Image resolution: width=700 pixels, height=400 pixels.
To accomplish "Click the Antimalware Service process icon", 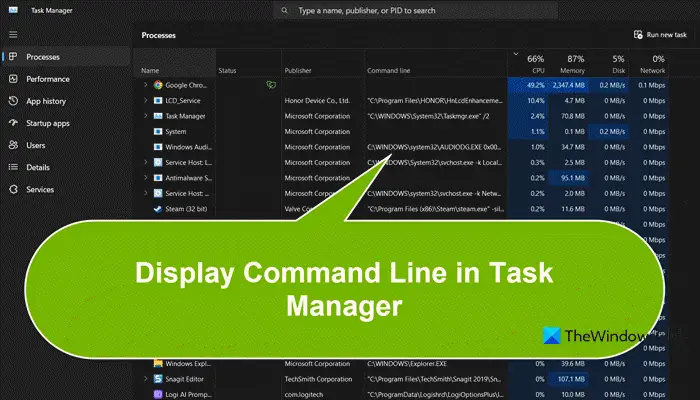I will [158, 178].
